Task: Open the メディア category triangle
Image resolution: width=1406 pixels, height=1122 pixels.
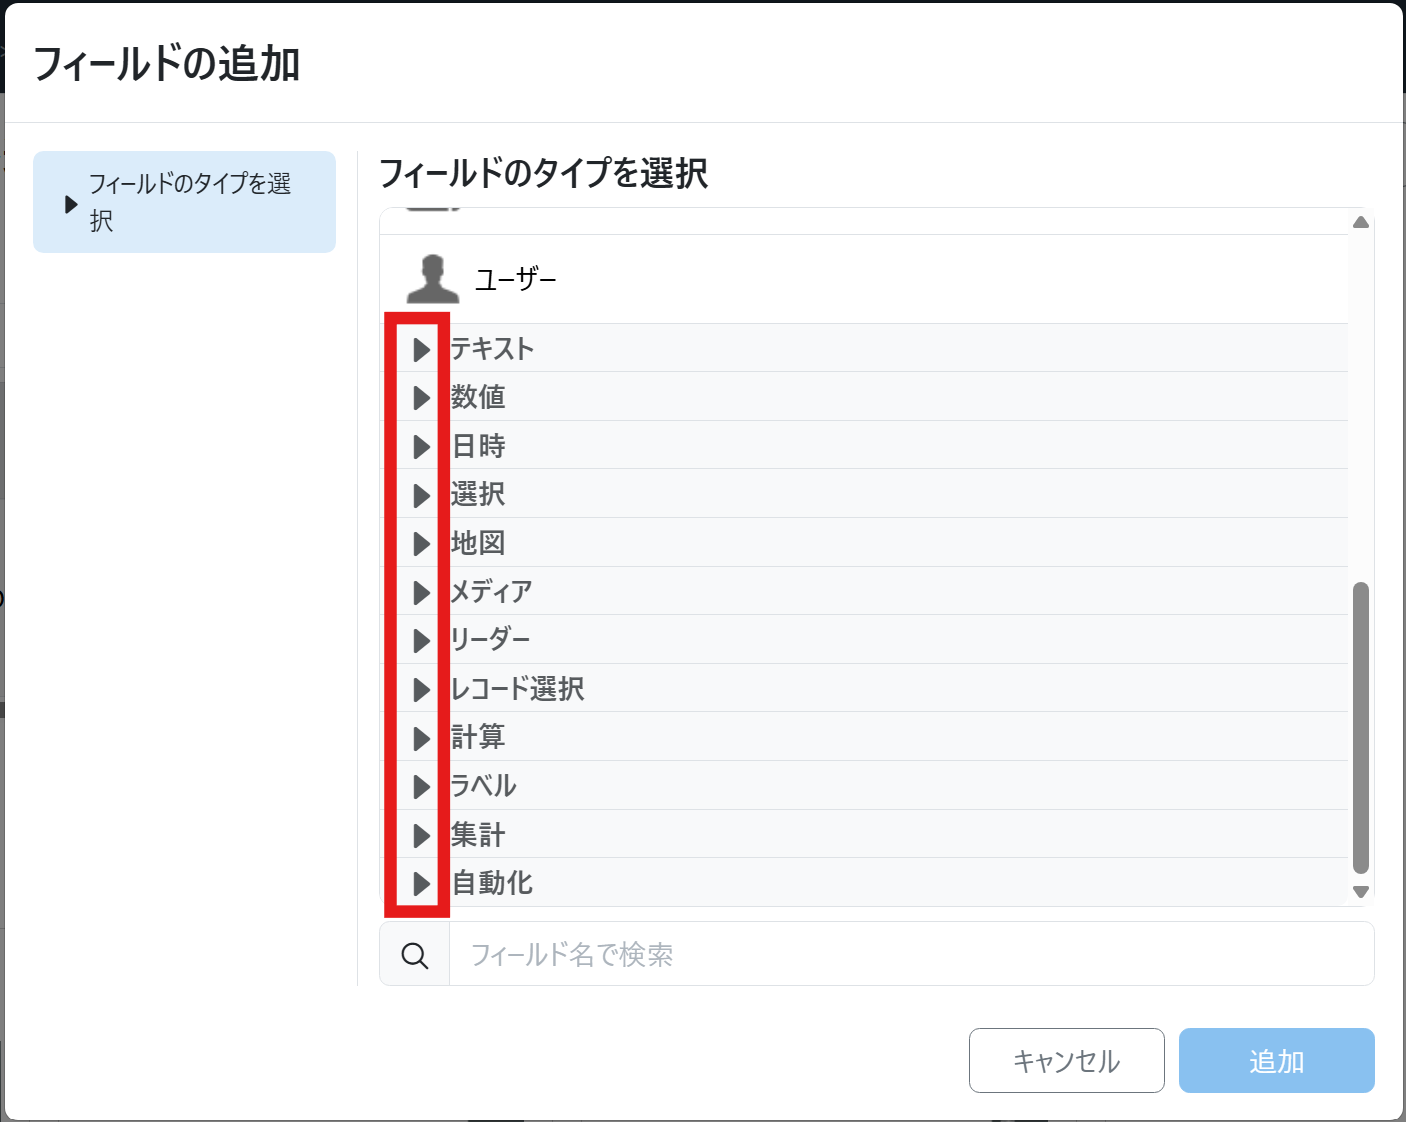Action: 421,592
